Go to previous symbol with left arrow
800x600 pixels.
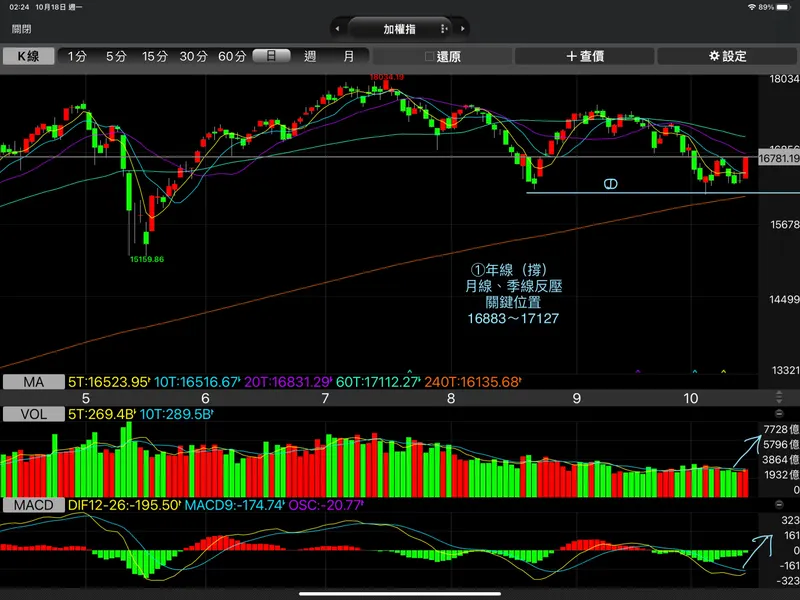[337, 29]
